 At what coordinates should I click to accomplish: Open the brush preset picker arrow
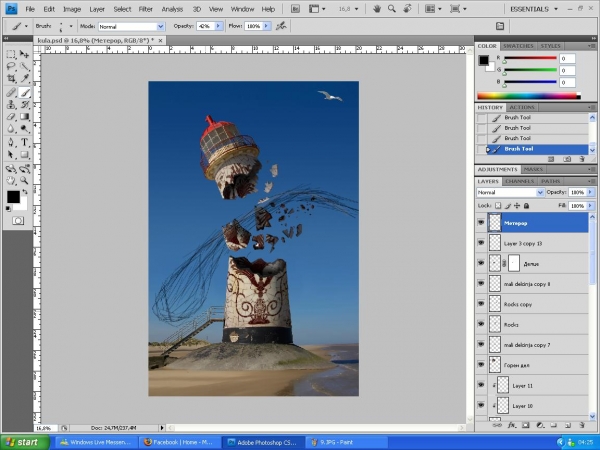tap(71, 26)
